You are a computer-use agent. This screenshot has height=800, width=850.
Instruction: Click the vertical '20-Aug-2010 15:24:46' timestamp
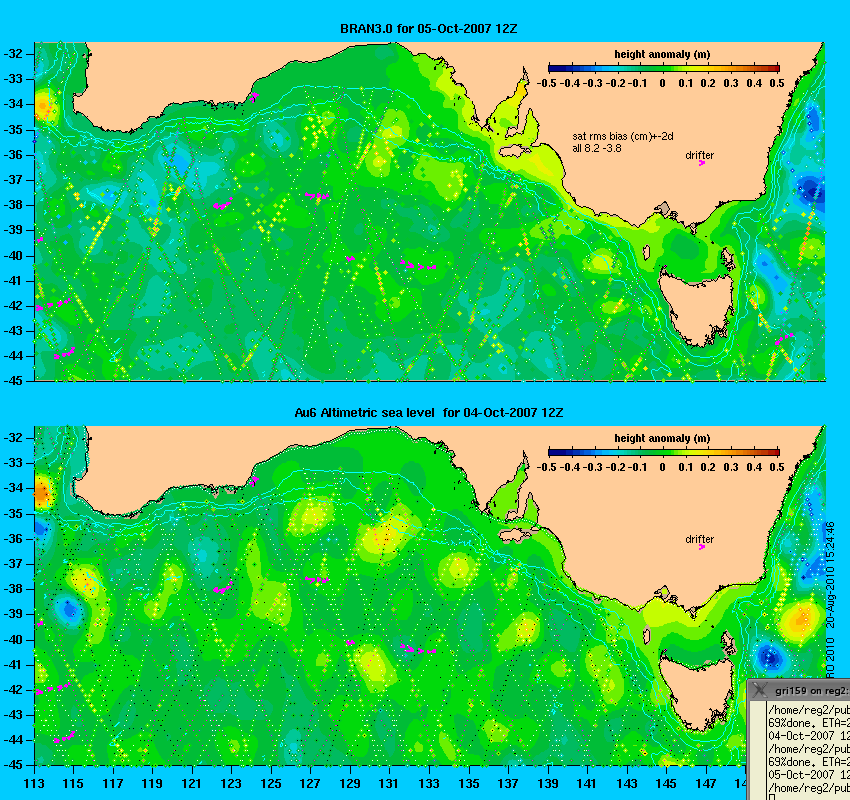coord(830,575)
